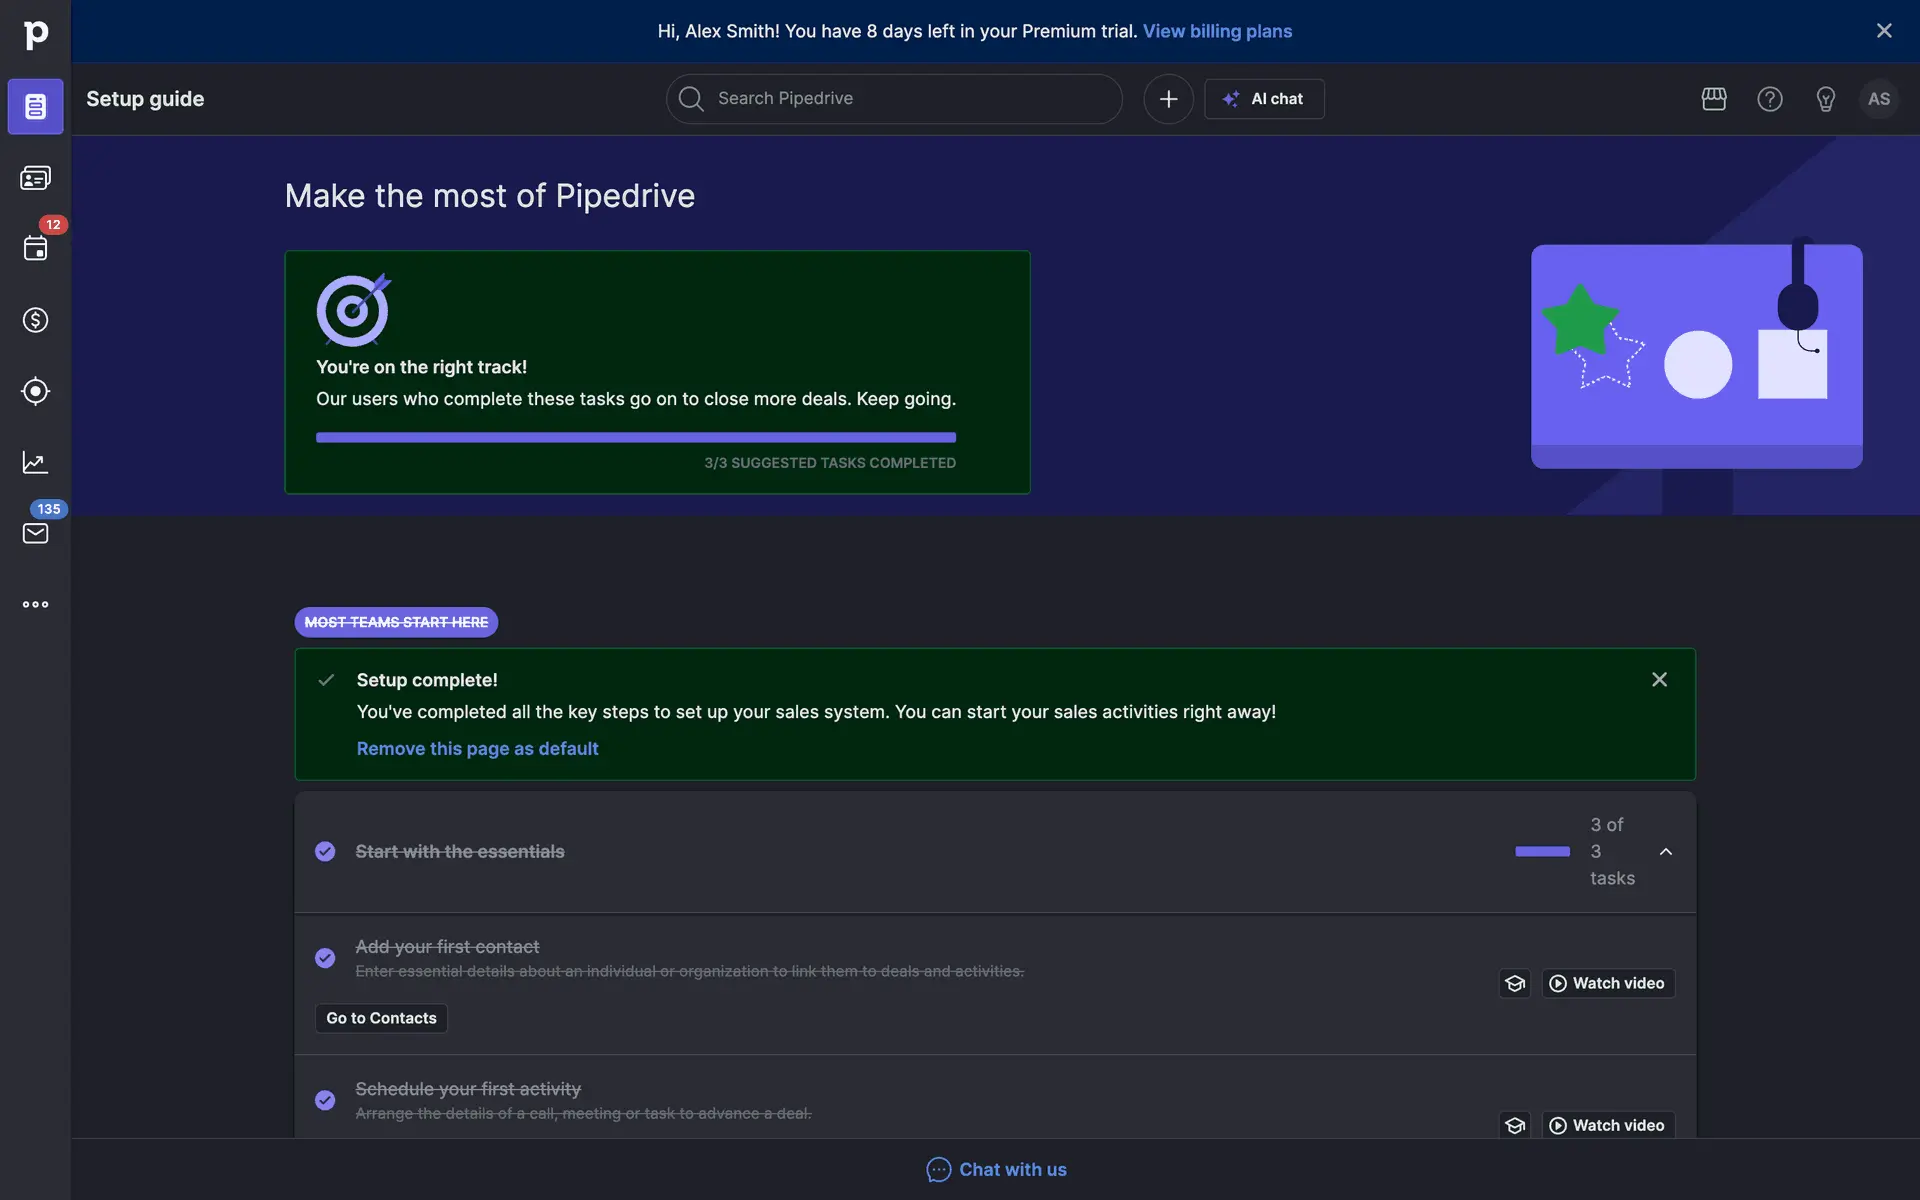Click 'Remove this page as default' link
1920x1200 pixels.
pos(477,749)
